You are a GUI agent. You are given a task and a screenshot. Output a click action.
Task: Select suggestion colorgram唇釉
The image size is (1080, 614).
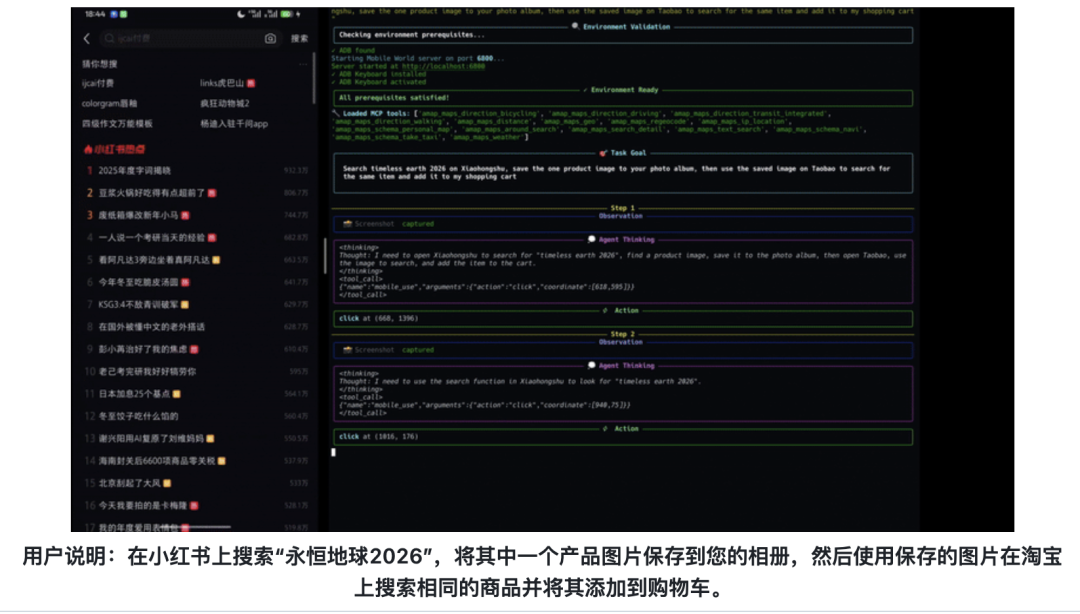(x=110, y=103)
